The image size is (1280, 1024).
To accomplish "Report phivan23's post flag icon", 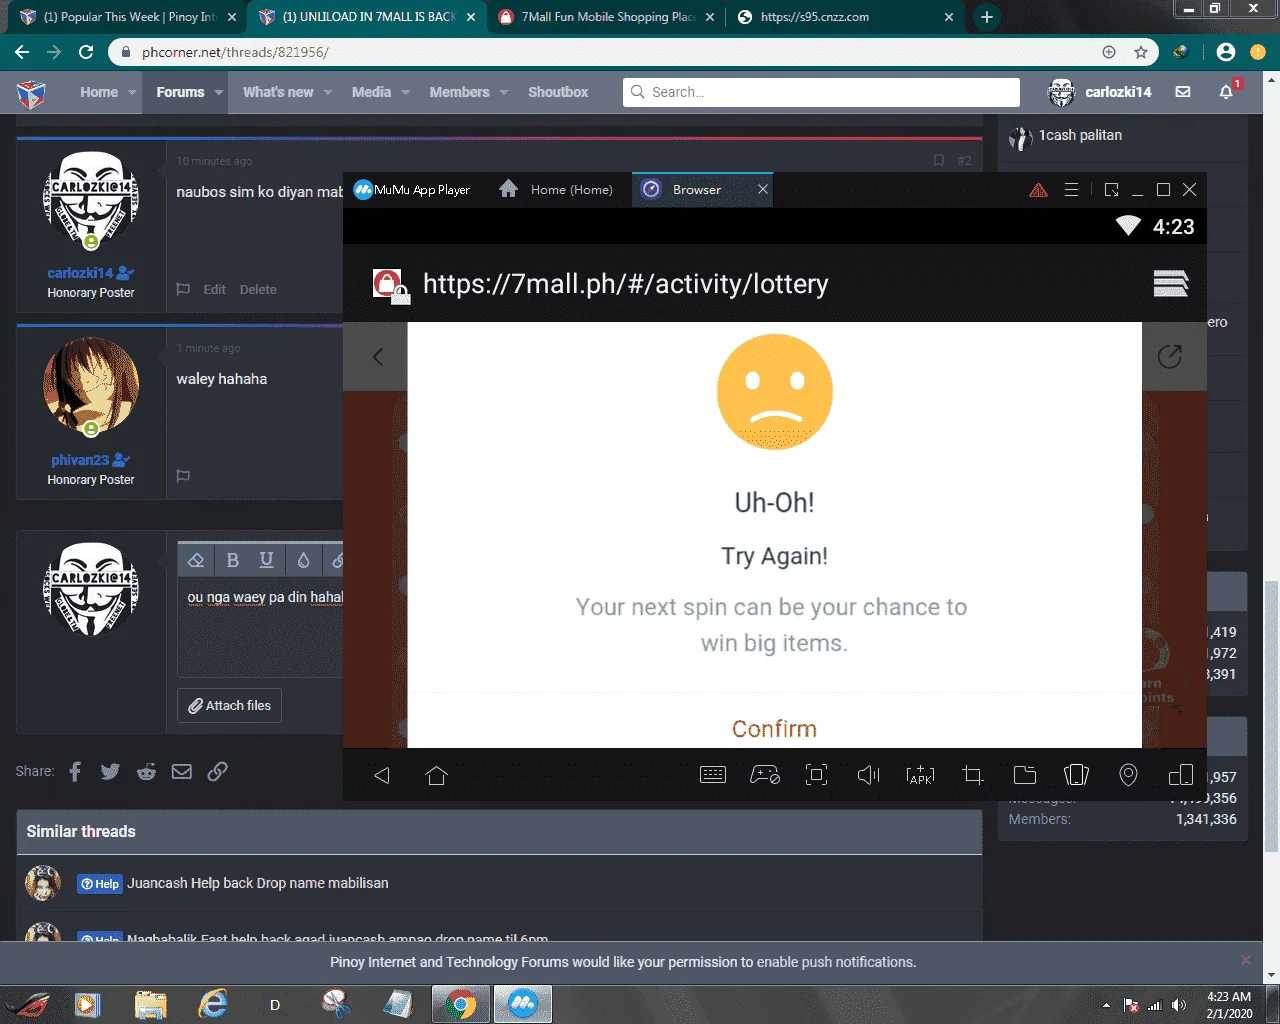I will tap(183, 476).
